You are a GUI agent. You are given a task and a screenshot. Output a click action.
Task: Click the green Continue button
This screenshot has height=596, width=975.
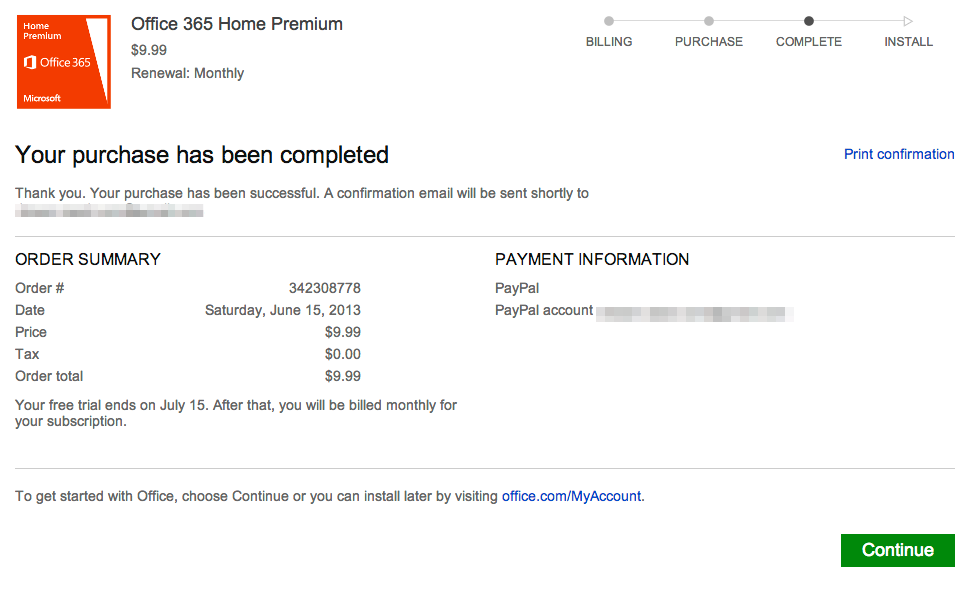pos(898,550)
